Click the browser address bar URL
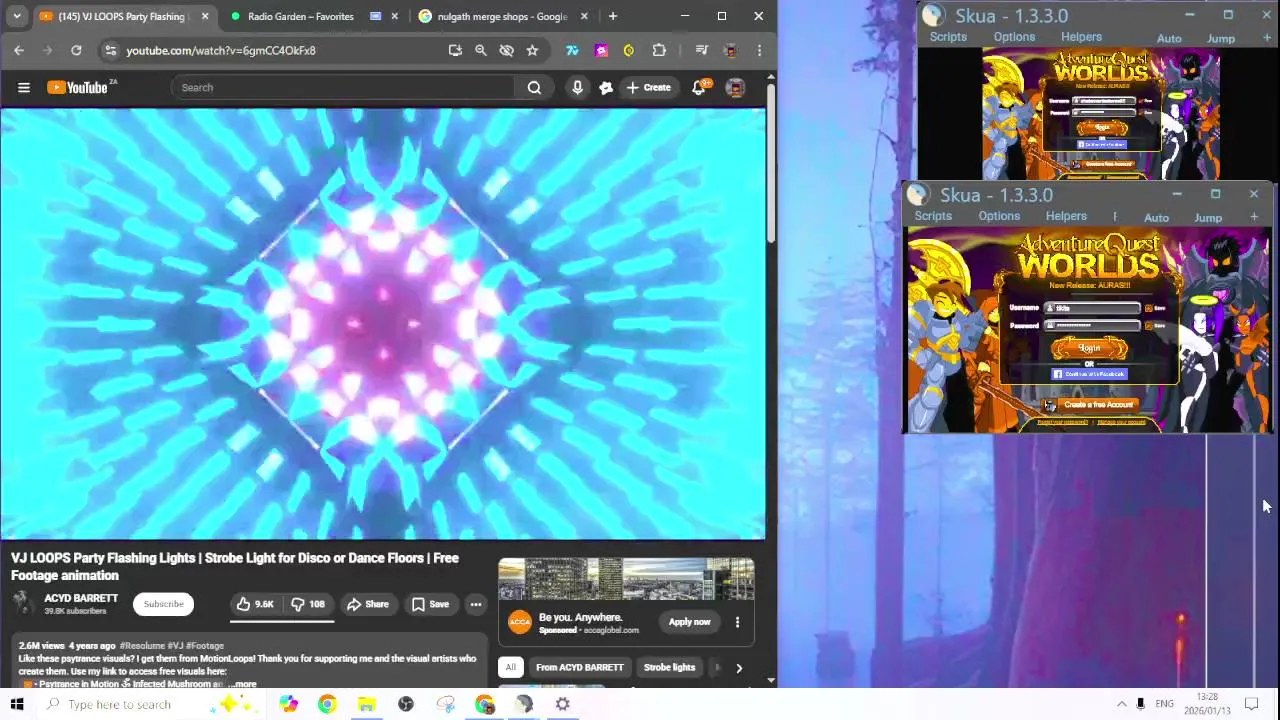 tap(221, 50)
